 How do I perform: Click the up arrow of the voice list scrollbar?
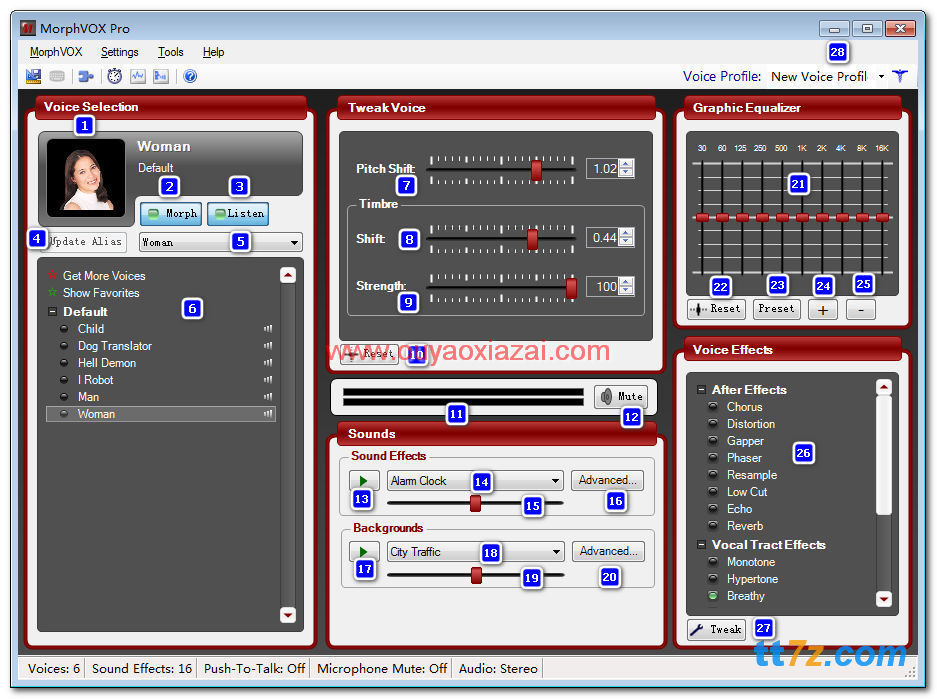(288, 275)
